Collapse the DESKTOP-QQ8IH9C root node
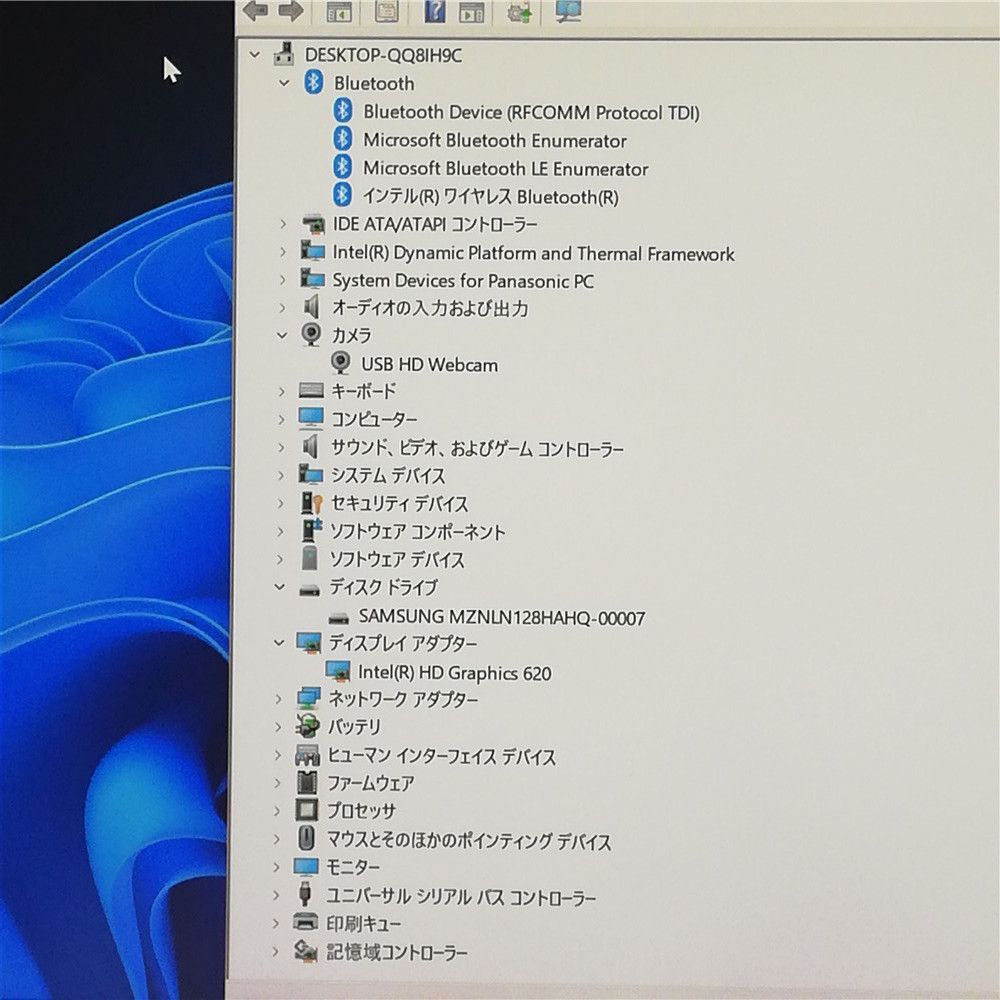This screenshot has width=1000, height=1000. 254,55
